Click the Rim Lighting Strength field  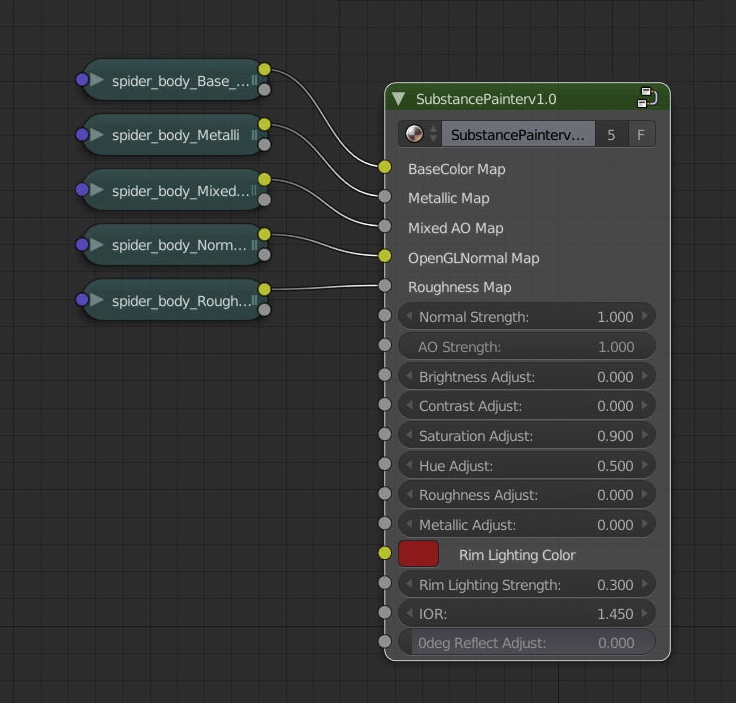pos(527,584)
